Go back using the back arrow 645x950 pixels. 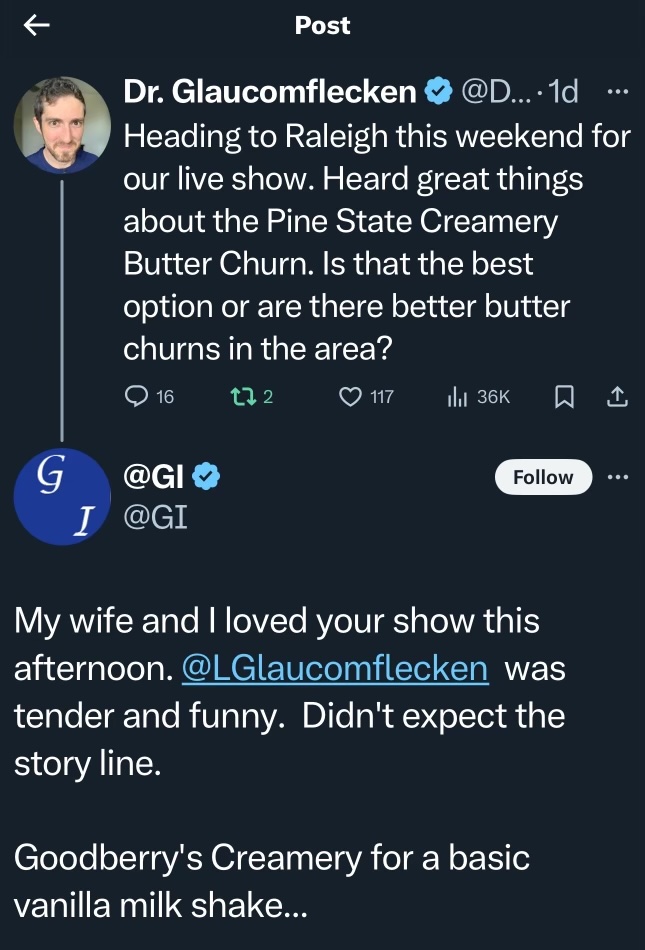36,26
